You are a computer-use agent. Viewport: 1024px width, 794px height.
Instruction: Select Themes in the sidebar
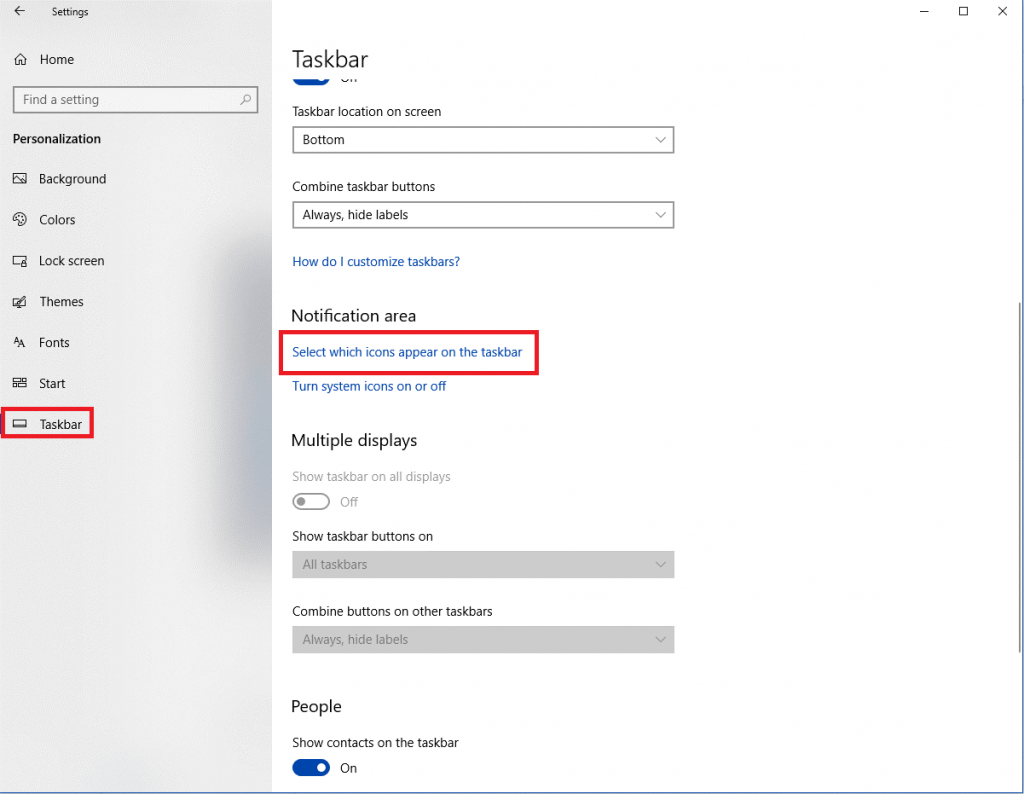[x=61, y=302]
